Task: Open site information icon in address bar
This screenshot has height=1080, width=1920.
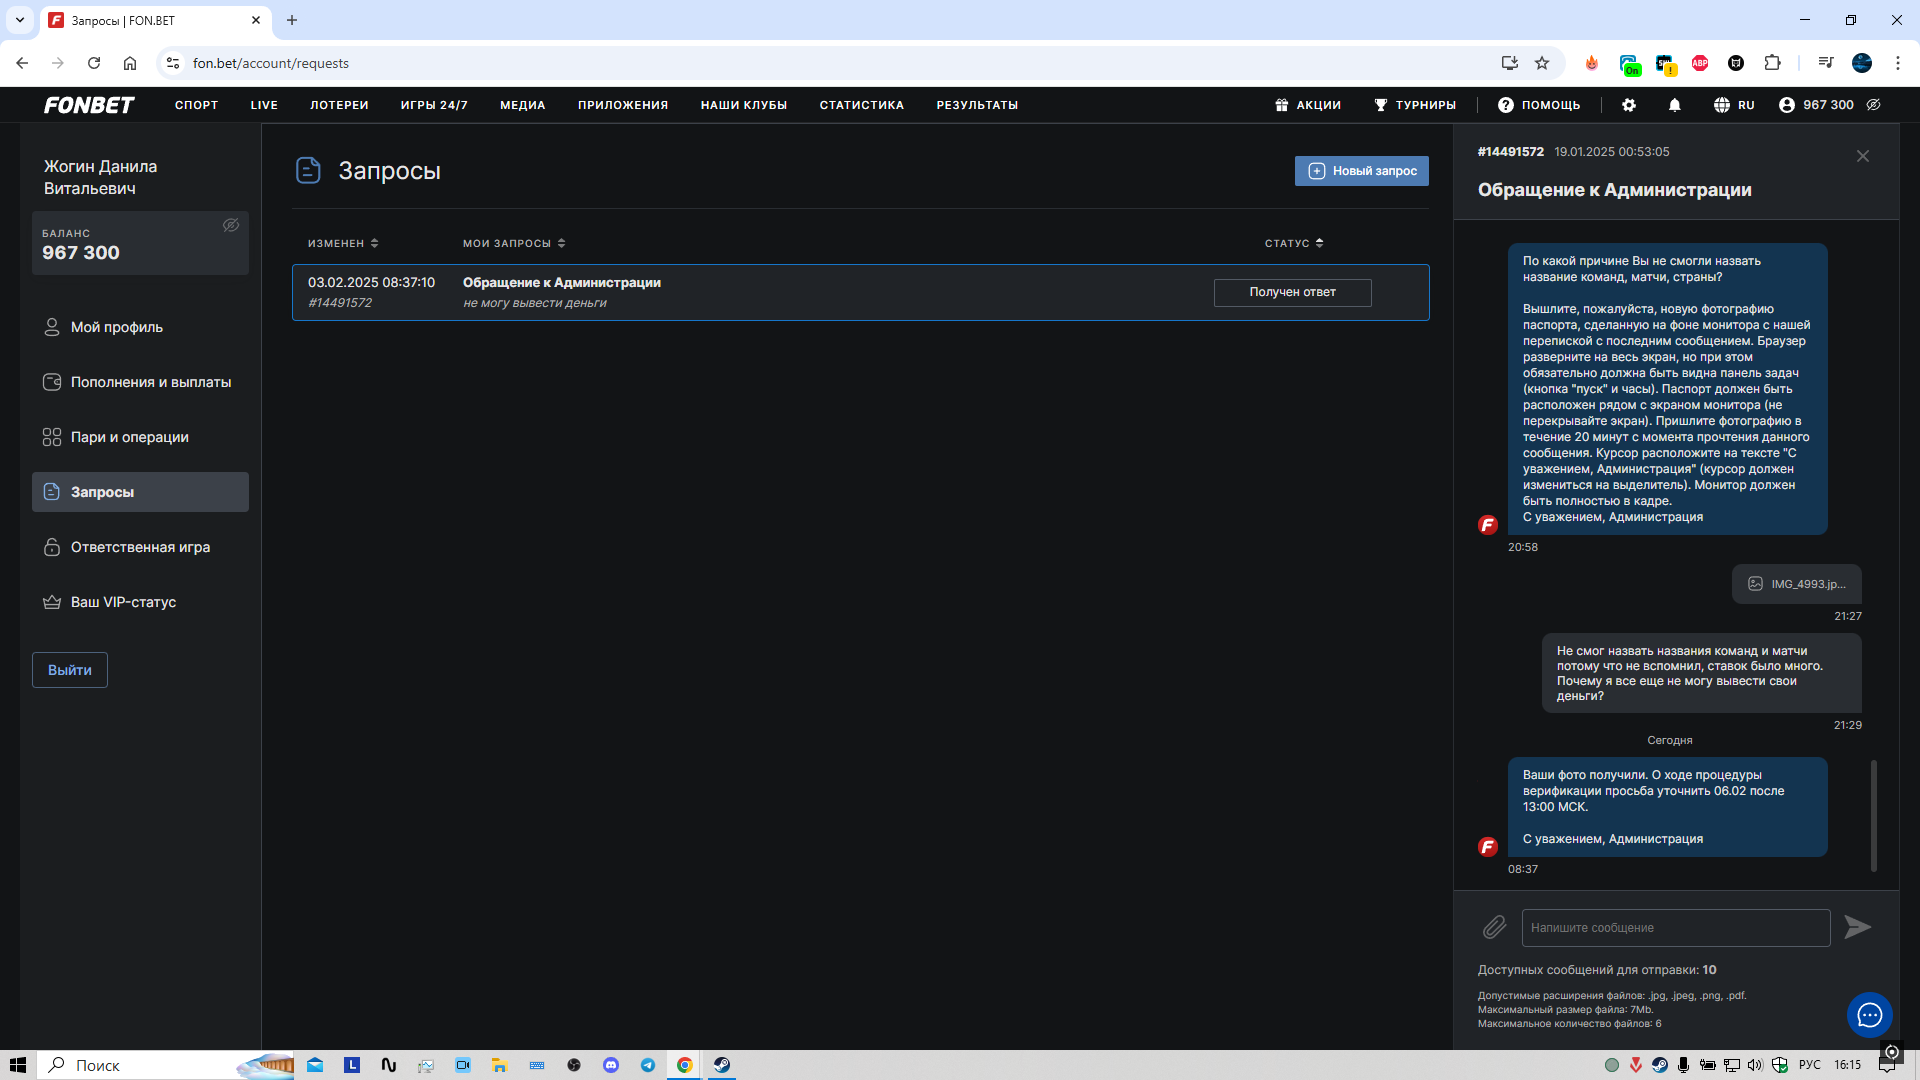Action: tap(173, 63)
